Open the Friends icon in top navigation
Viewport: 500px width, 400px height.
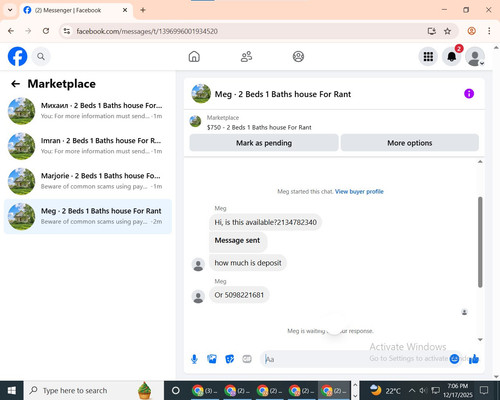pyautogui.click(x=246, y=56)
